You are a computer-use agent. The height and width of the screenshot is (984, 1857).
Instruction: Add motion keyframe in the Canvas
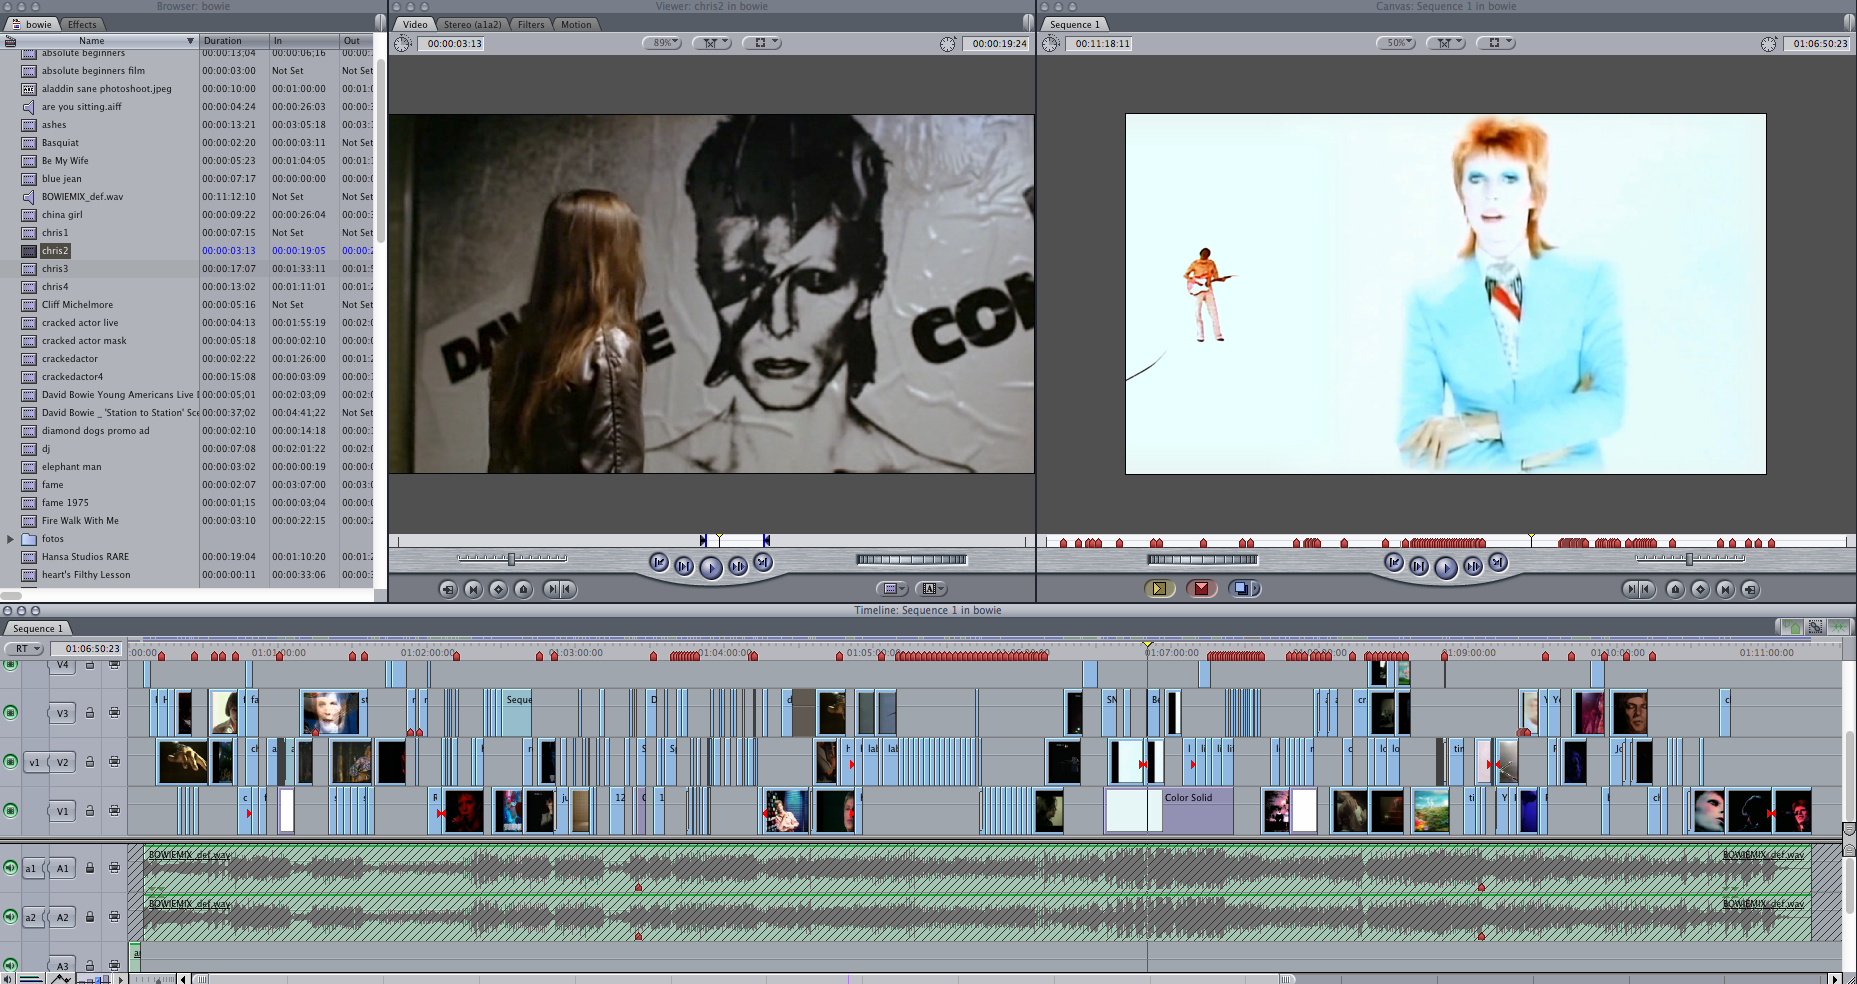[1700, 589]
